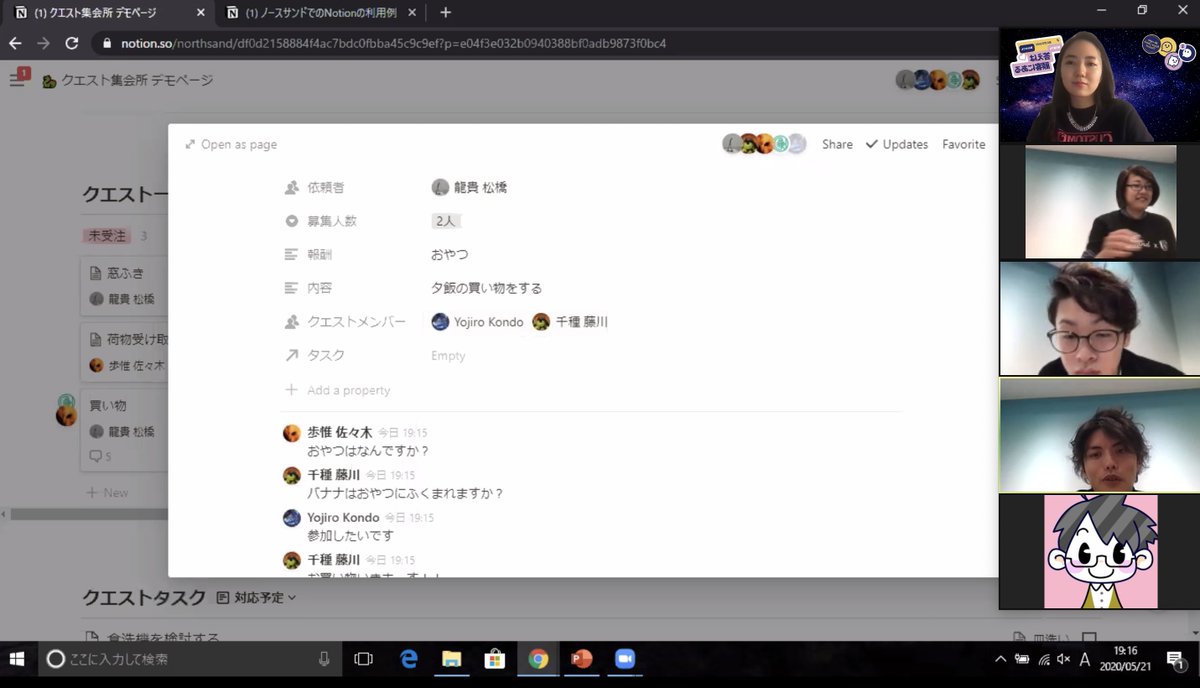Toggle the Updates follow option

(x=897, y=145)
